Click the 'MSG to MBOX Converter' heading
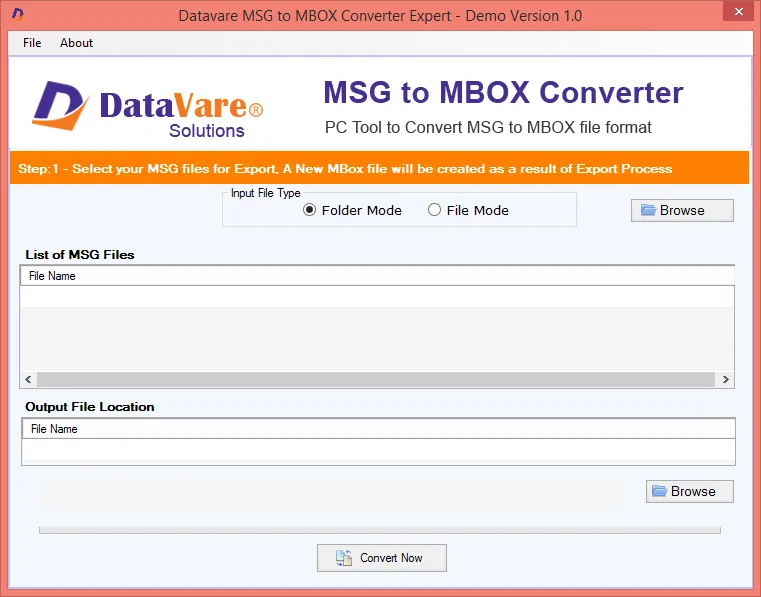 tap(503, 92)
